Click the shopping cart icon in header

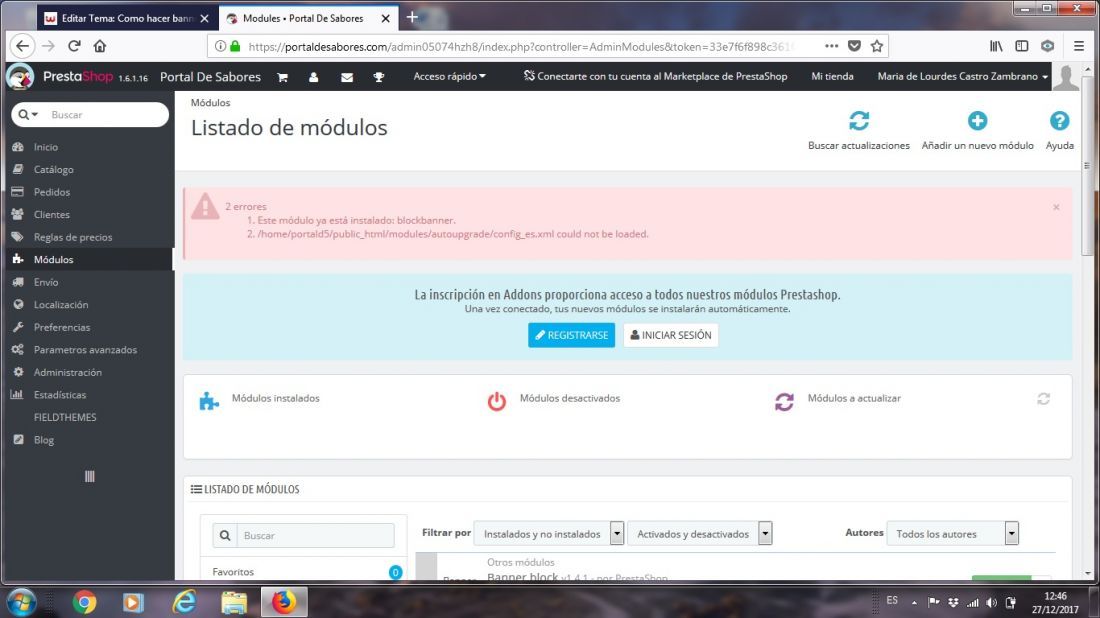(x=283, y=77)
